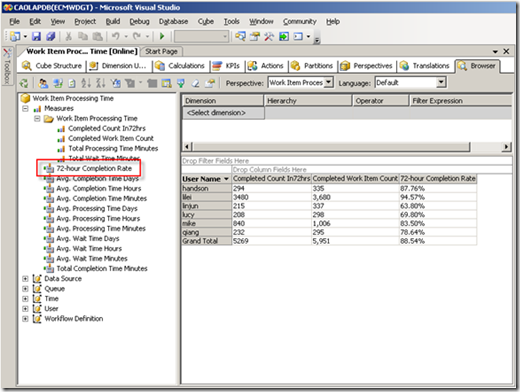Switch to the Partitions tab
This screenshot has height=392, width=520.
[x=312, y=66]
